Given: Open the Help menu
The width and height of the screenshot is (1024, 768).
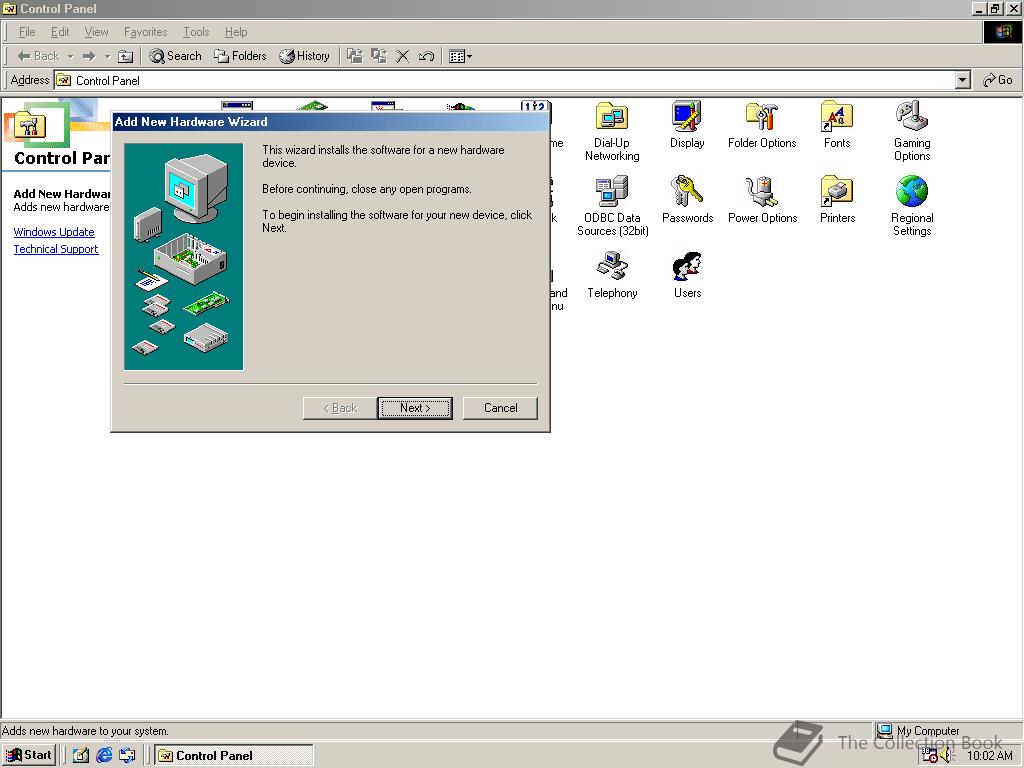Looking at the screenshot, I should [236, 32].
